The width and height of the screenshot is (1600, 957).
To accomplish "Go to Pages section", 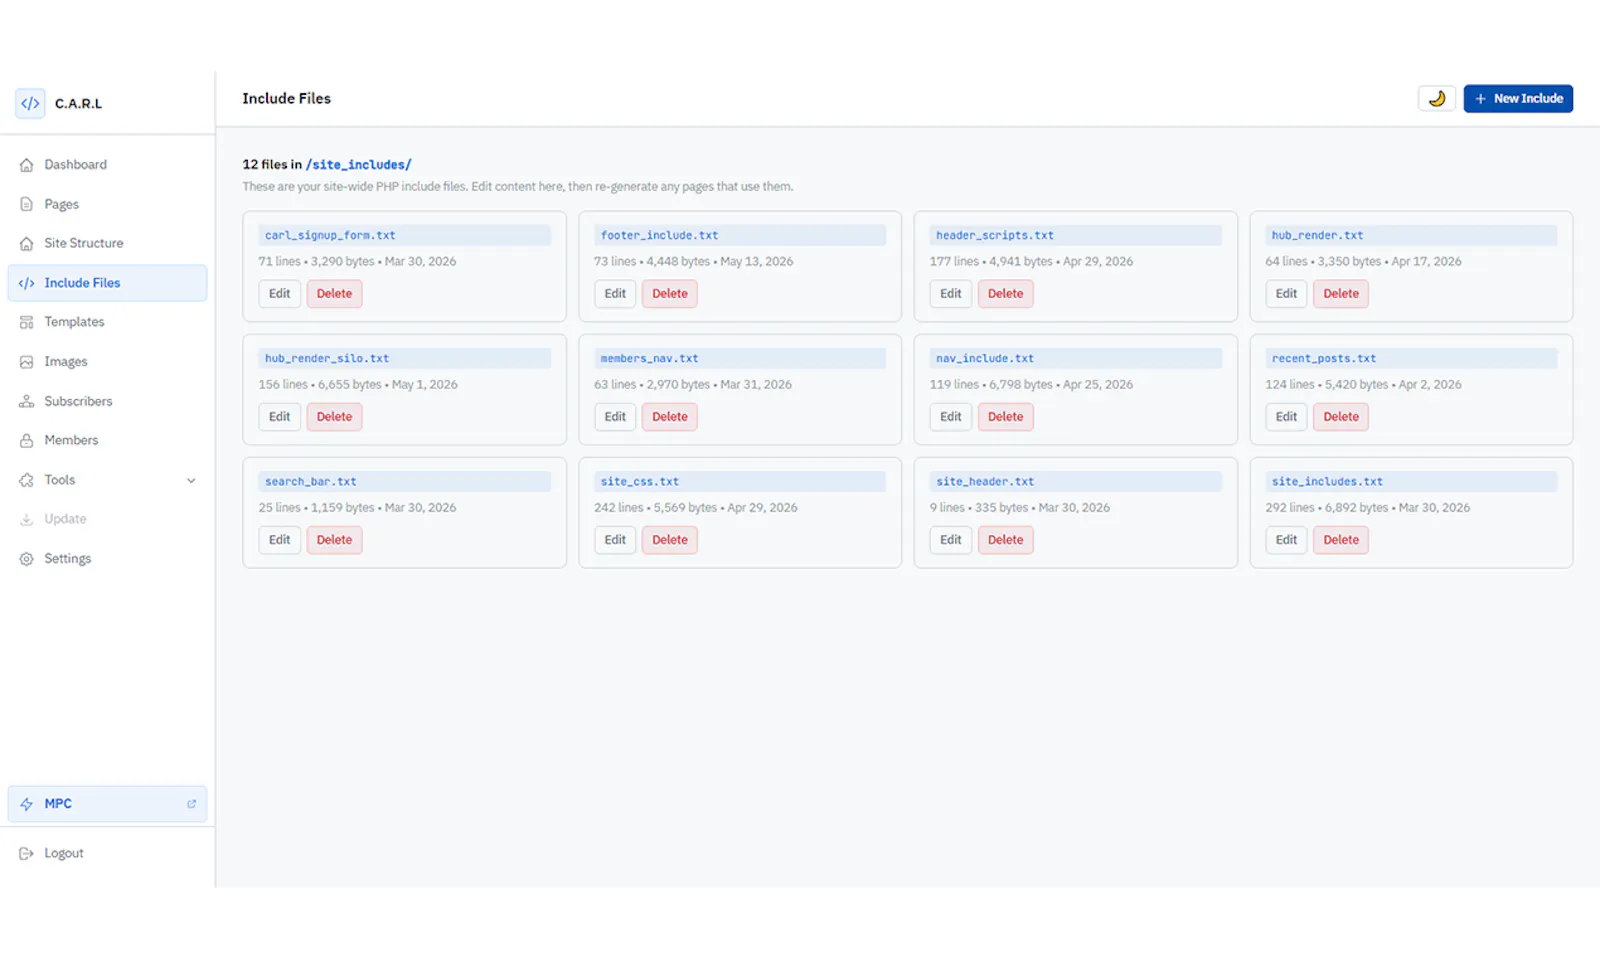I will (107, 204).
